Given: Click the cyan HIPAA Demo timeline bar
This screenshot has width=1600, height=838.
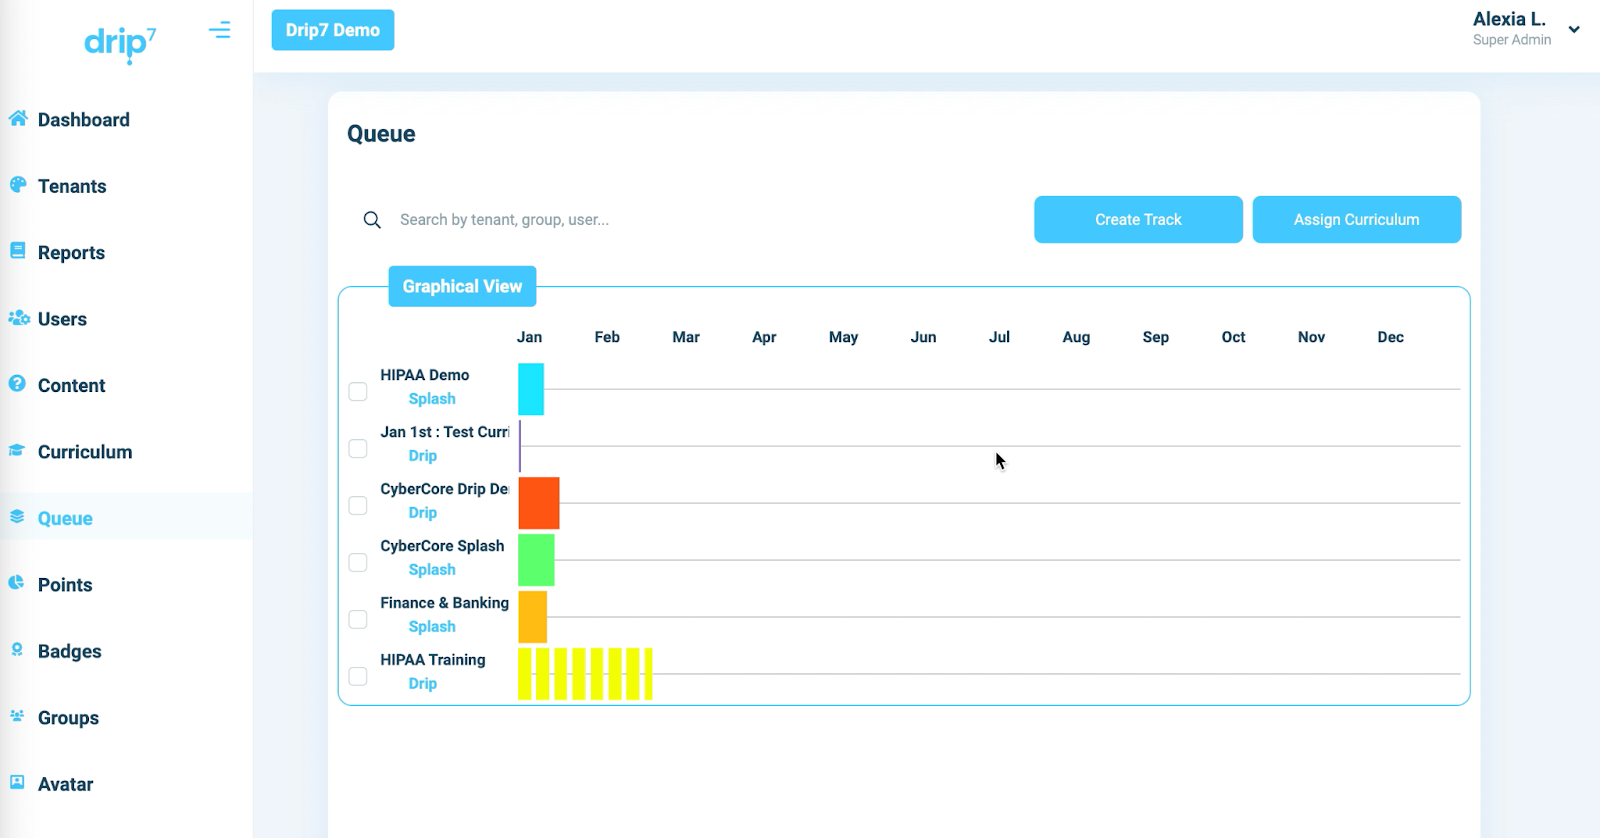Looking at the screenshot, I should pyautogui.click(x=531, y=389).
